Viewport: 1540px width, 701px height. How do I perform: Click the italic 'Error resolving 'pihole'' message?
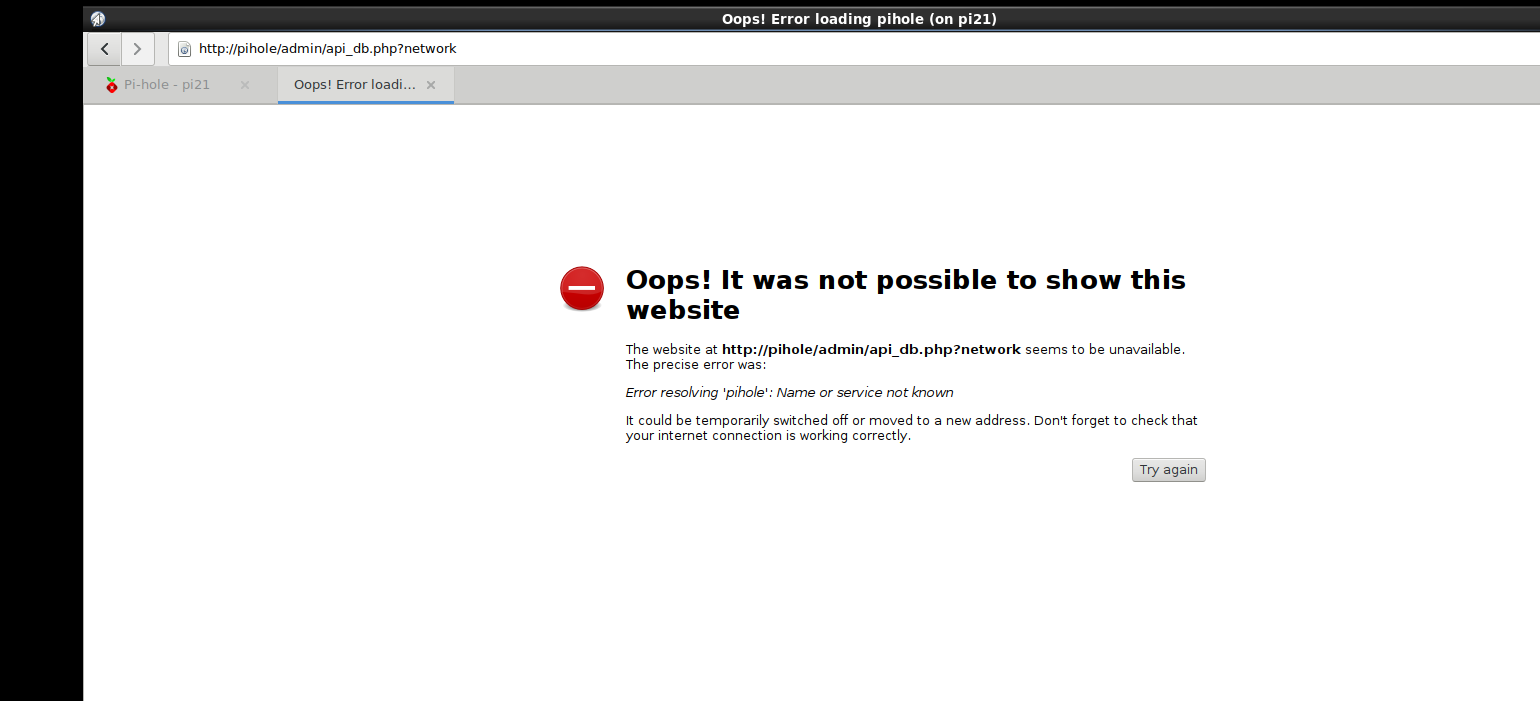click(790, 393)
